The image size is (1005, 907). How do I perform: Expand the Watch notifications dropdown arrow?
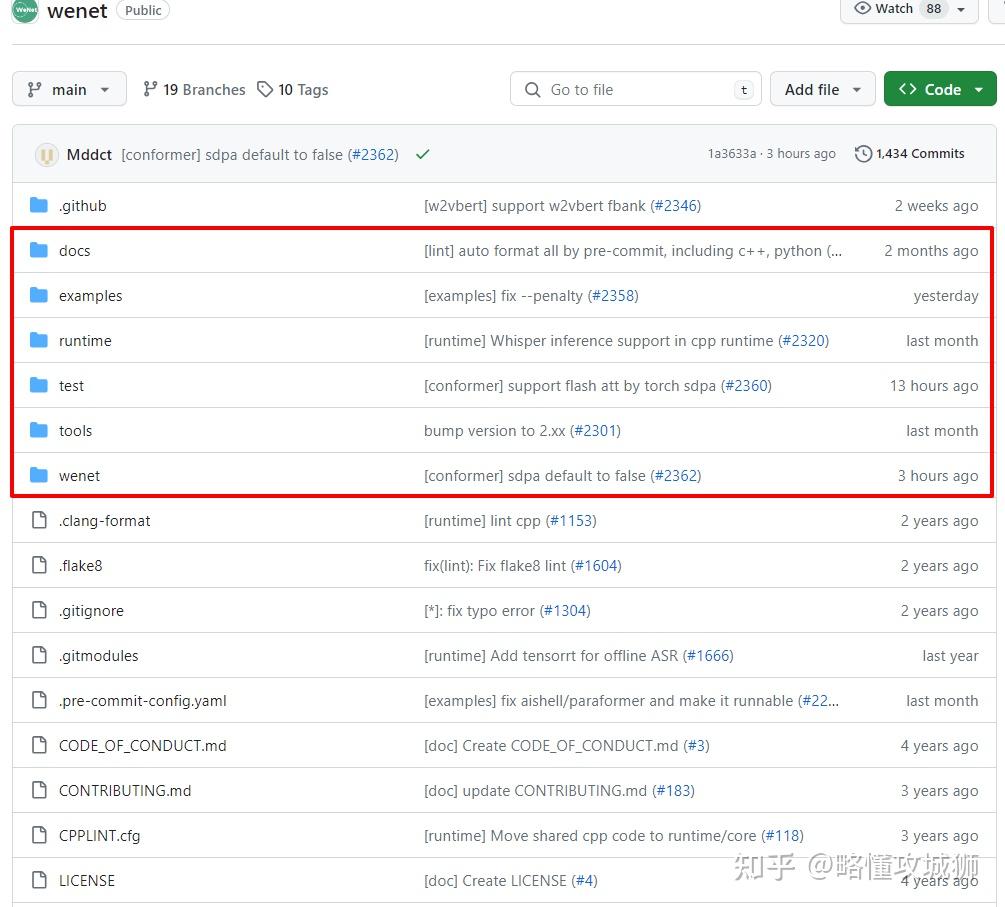coord(961,9)
